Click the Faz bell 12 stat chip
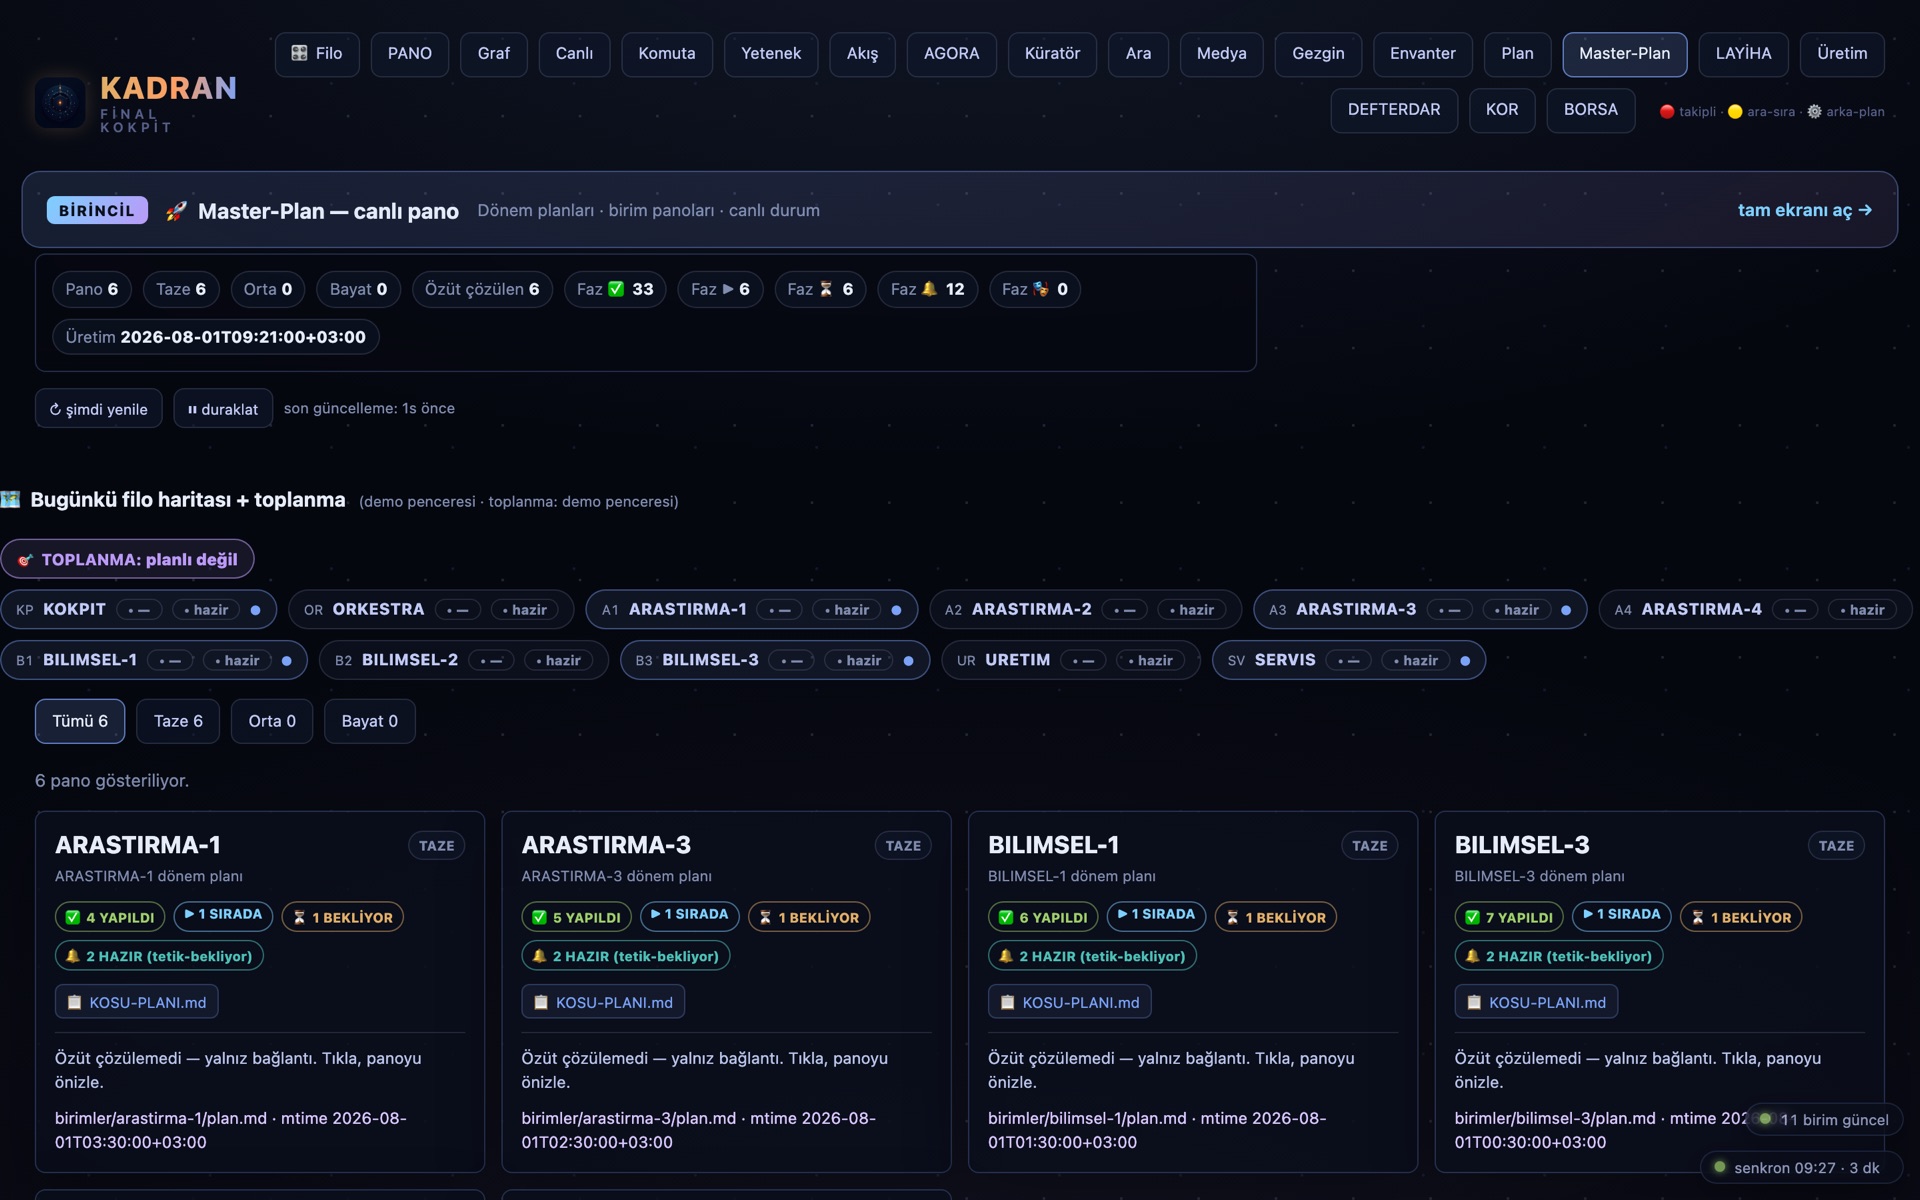 click(x=927, y=289)
